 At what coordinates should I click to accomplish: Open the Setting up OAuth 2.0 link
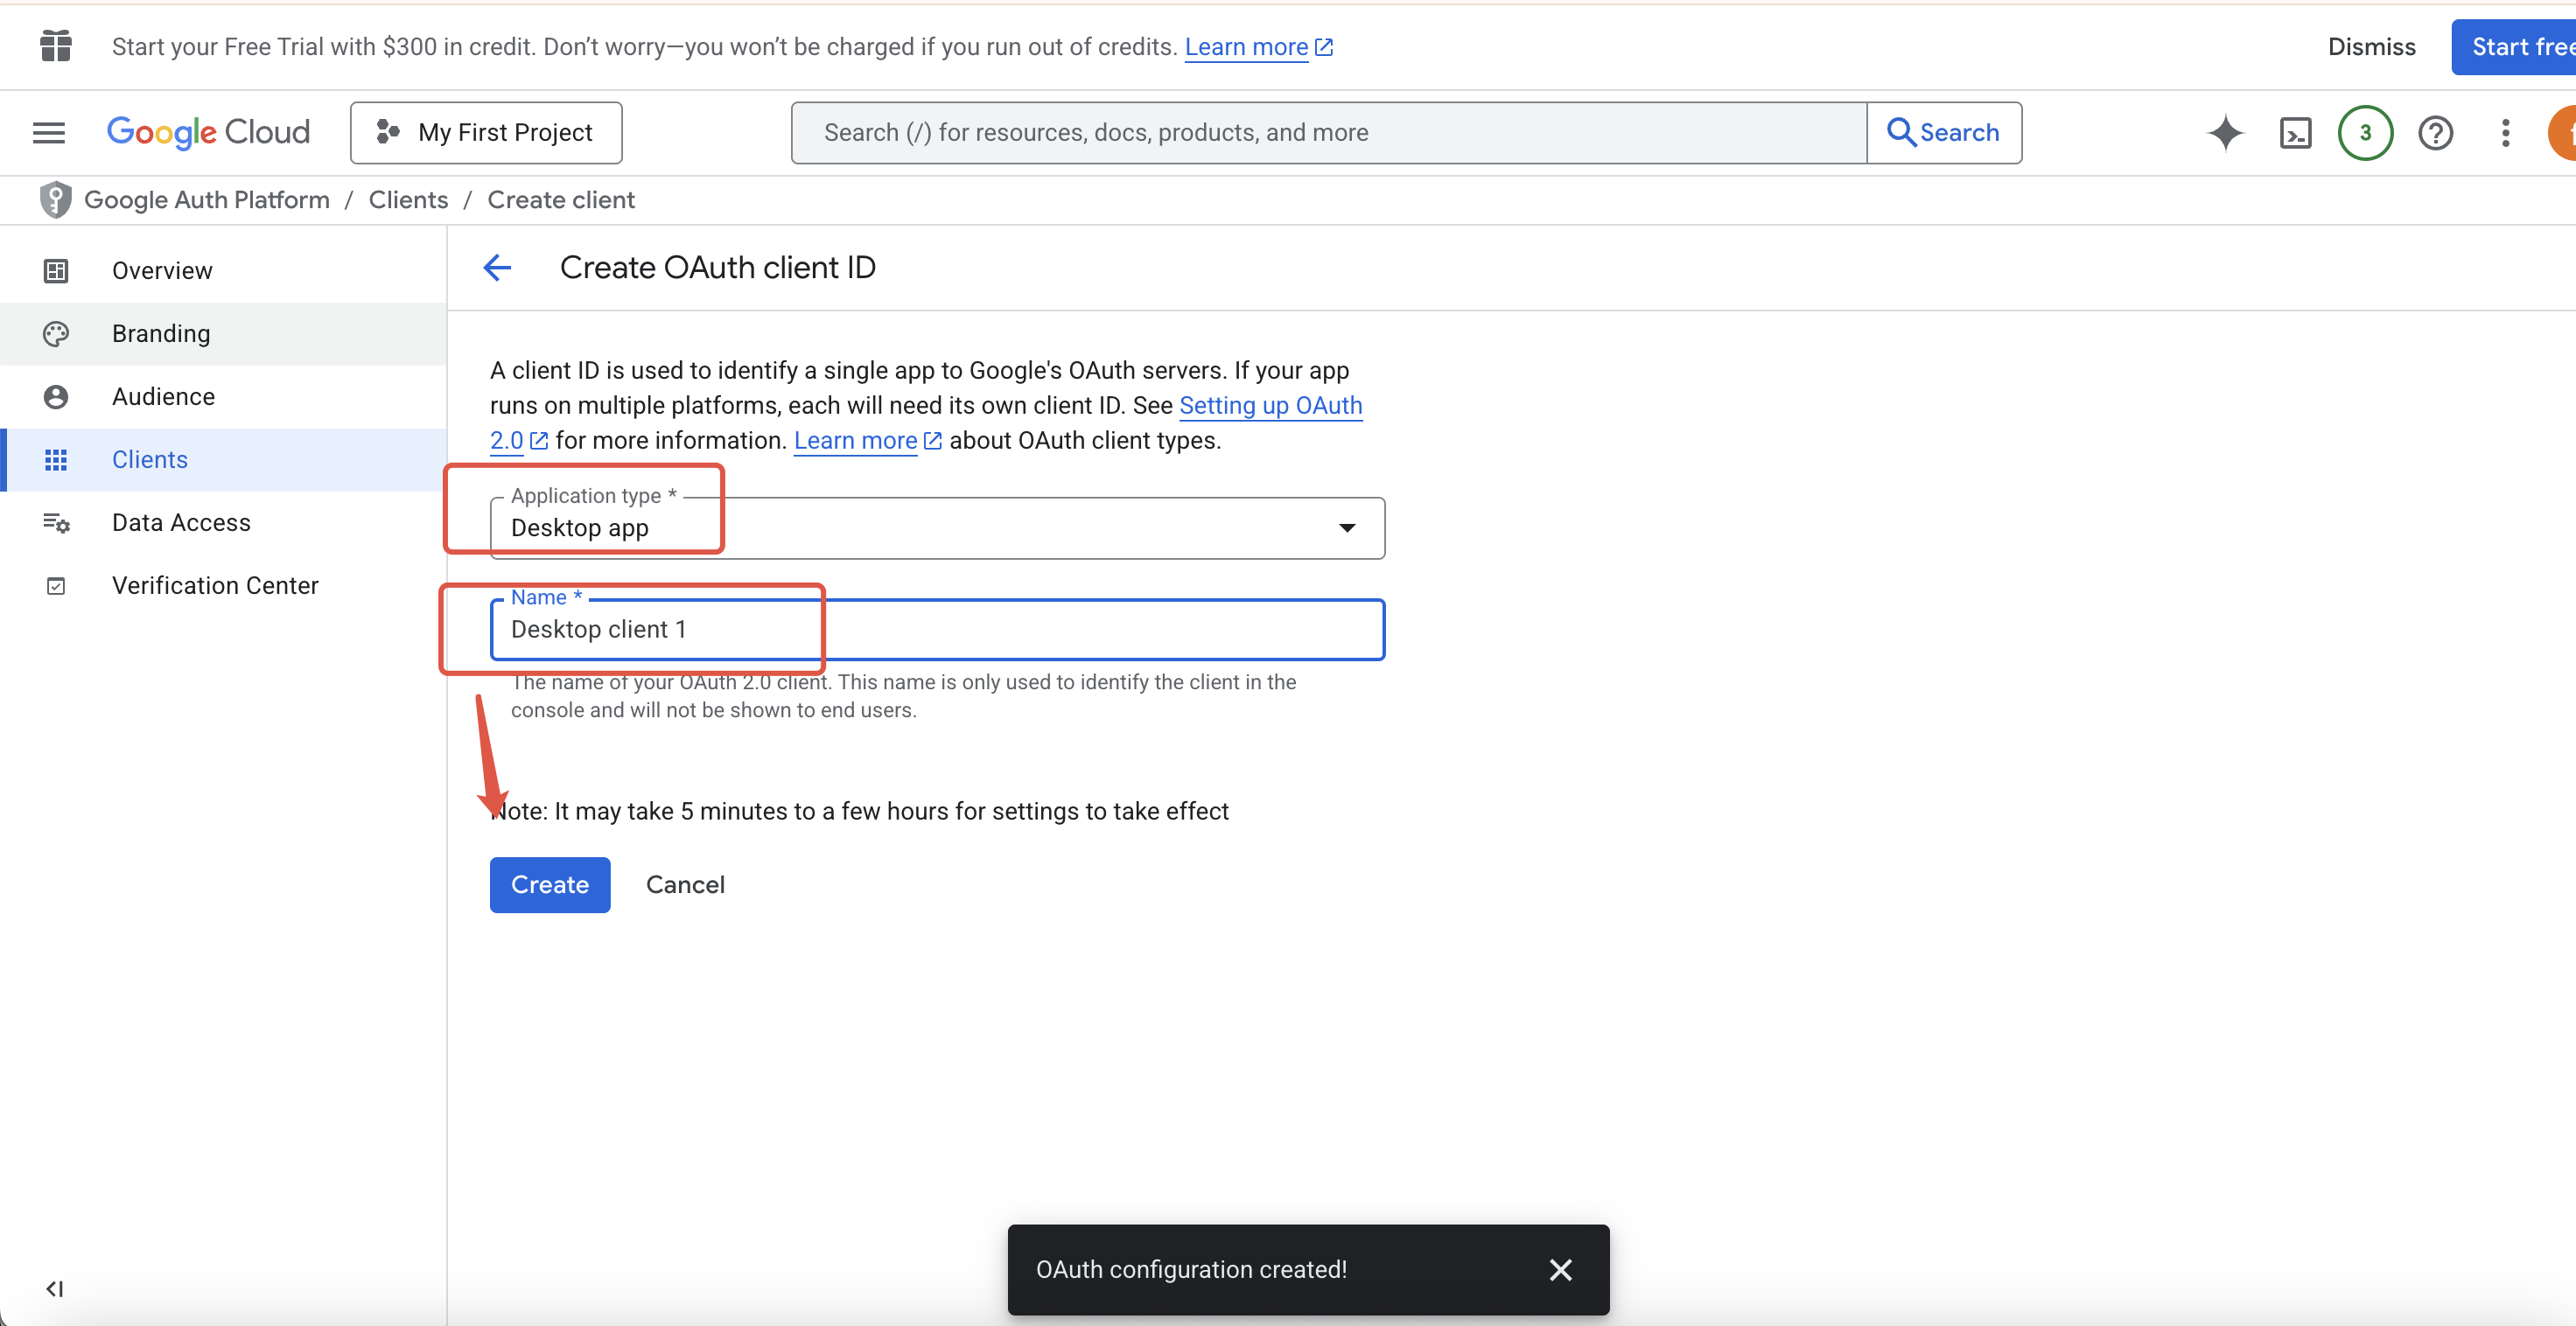coord(1270,405)
